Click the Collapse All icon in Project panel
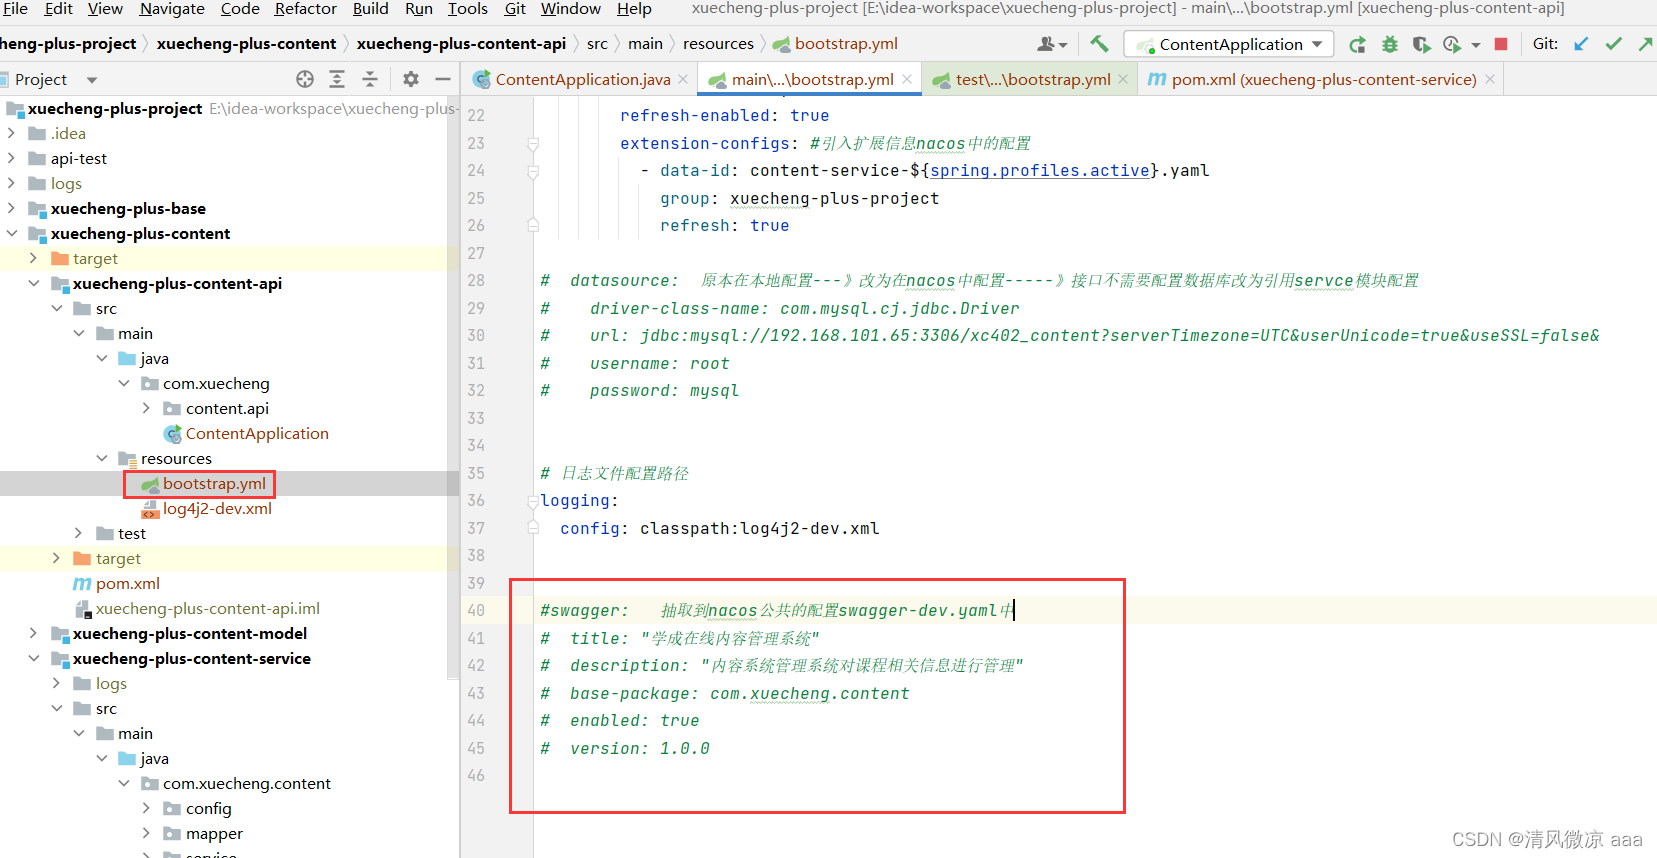 point(369,79)
